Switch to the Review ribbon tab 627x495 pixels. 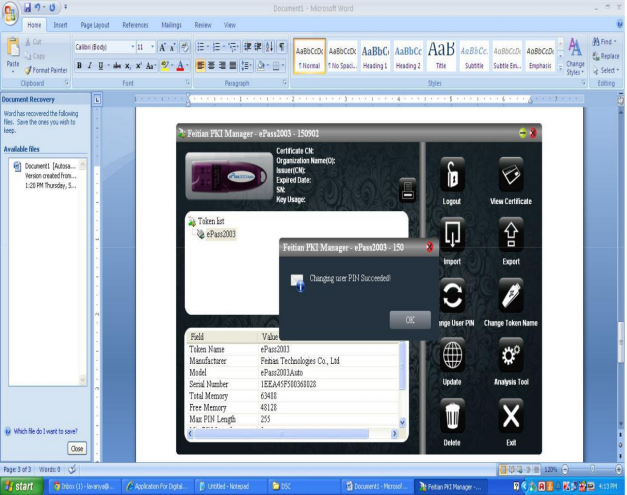click(203, 25)
